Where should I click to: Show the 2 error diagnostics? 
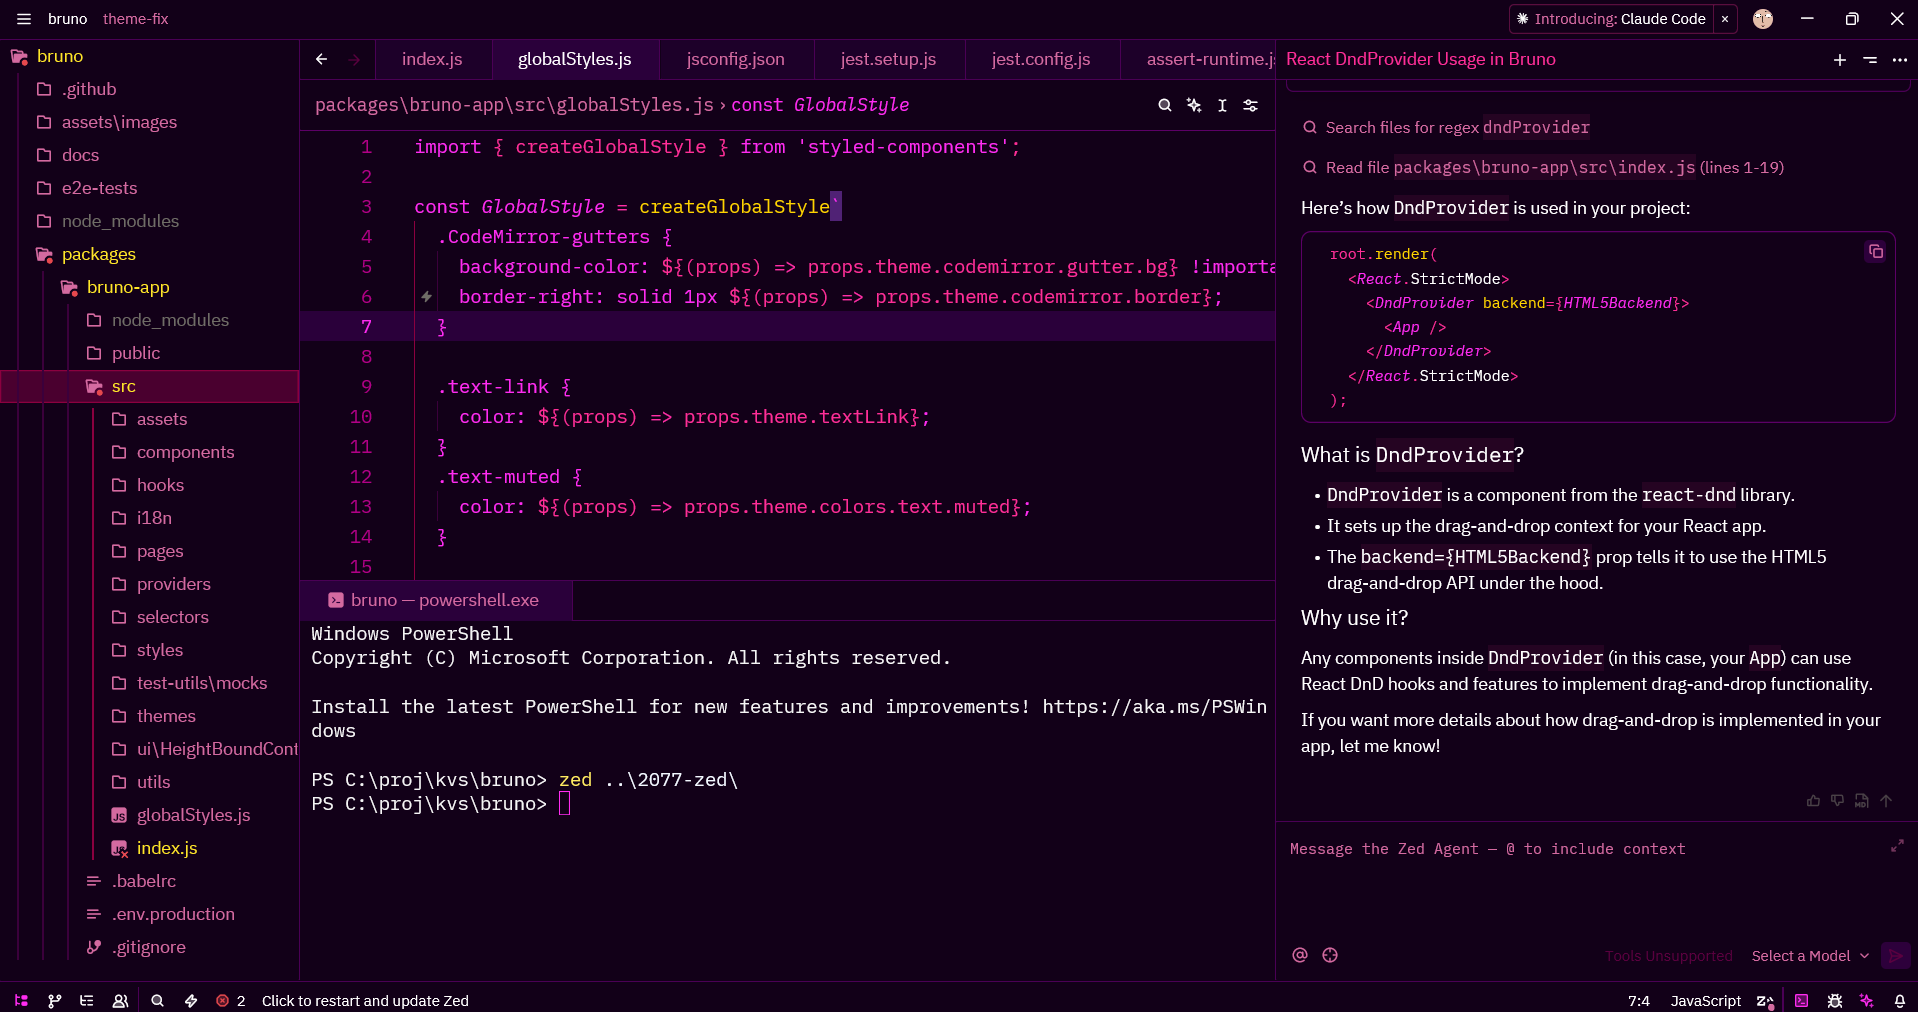(231, 1000)
